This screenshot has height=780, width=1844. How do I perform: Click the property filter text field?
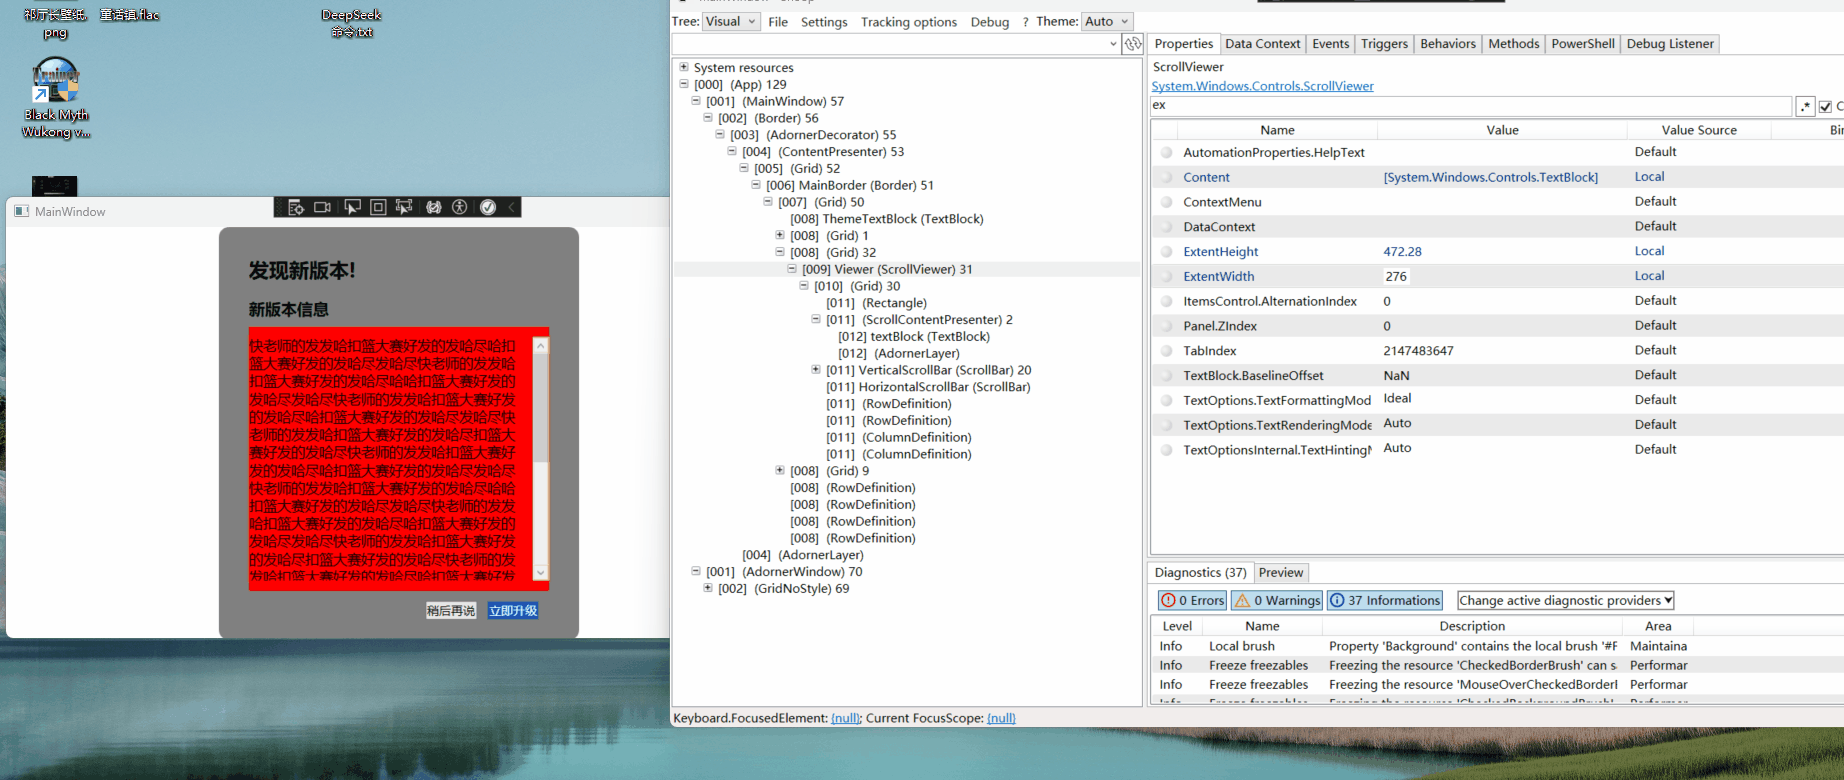1470,106
